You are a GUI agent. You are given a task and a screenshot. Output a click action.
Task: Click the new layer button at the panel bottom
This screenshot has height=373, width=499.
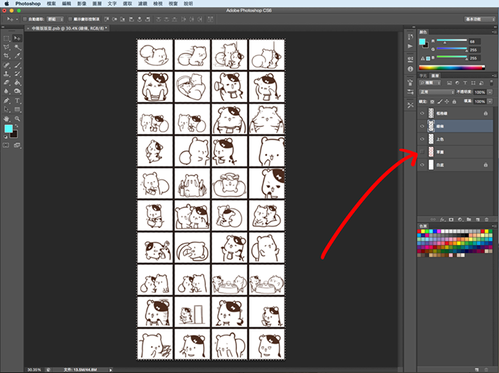tap(478, 219)
